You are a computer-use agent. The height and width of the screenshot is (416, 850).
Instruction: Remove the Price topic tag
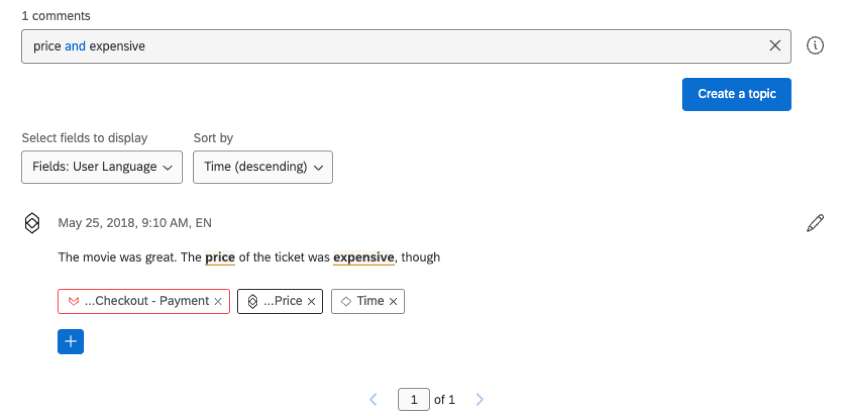tap(312, 301)
